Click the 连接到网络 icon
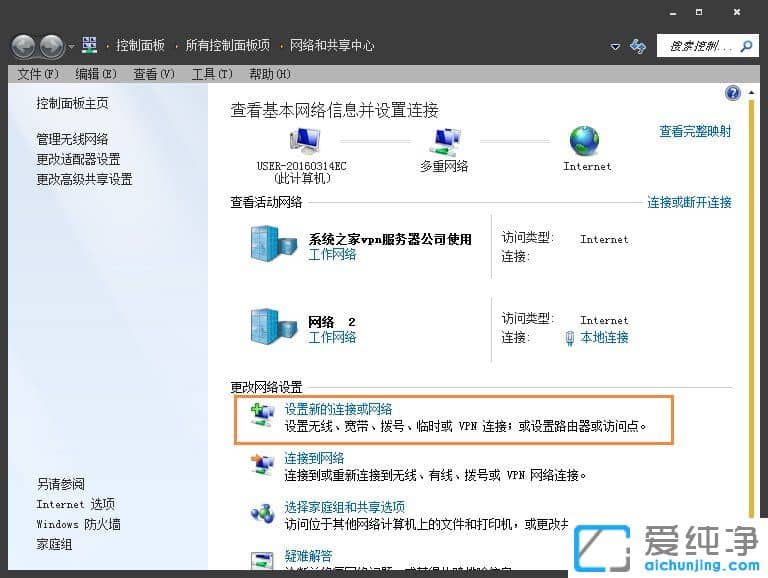This screenshot has height=578, width=768. 263,464
